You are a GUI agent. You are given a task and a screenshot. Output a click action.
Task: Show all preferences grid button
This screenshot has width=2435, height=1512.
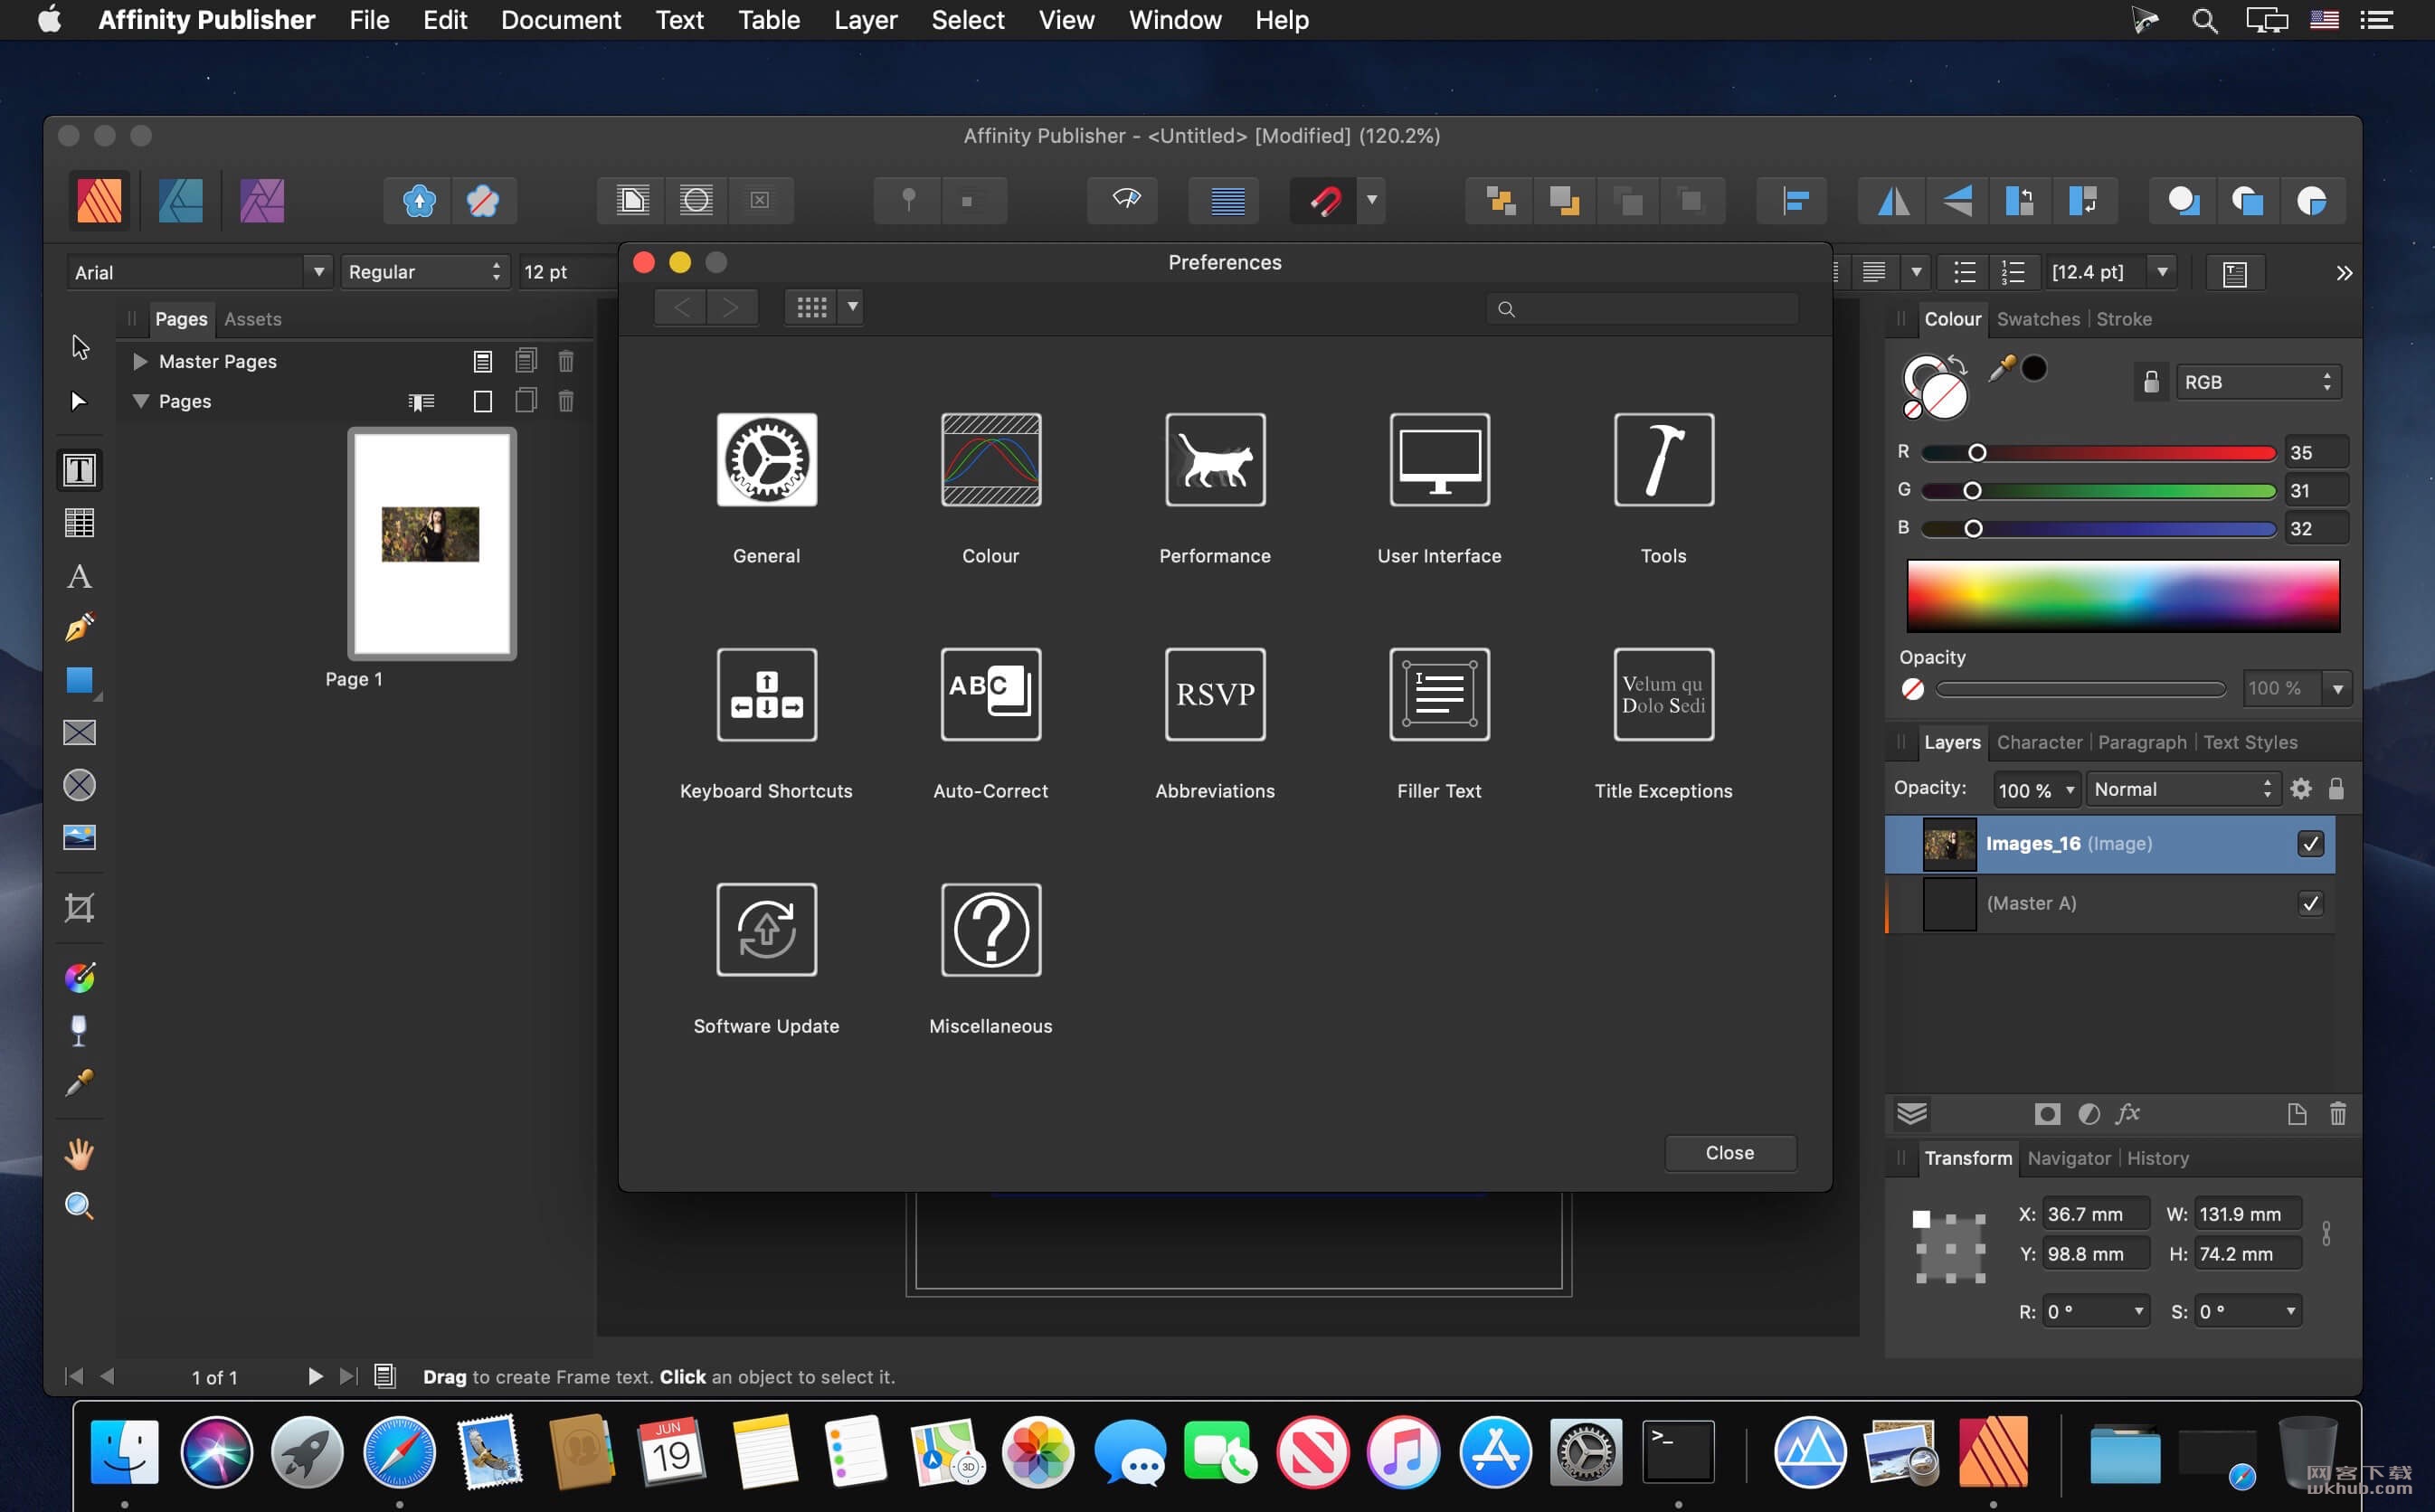click(811, 307)
